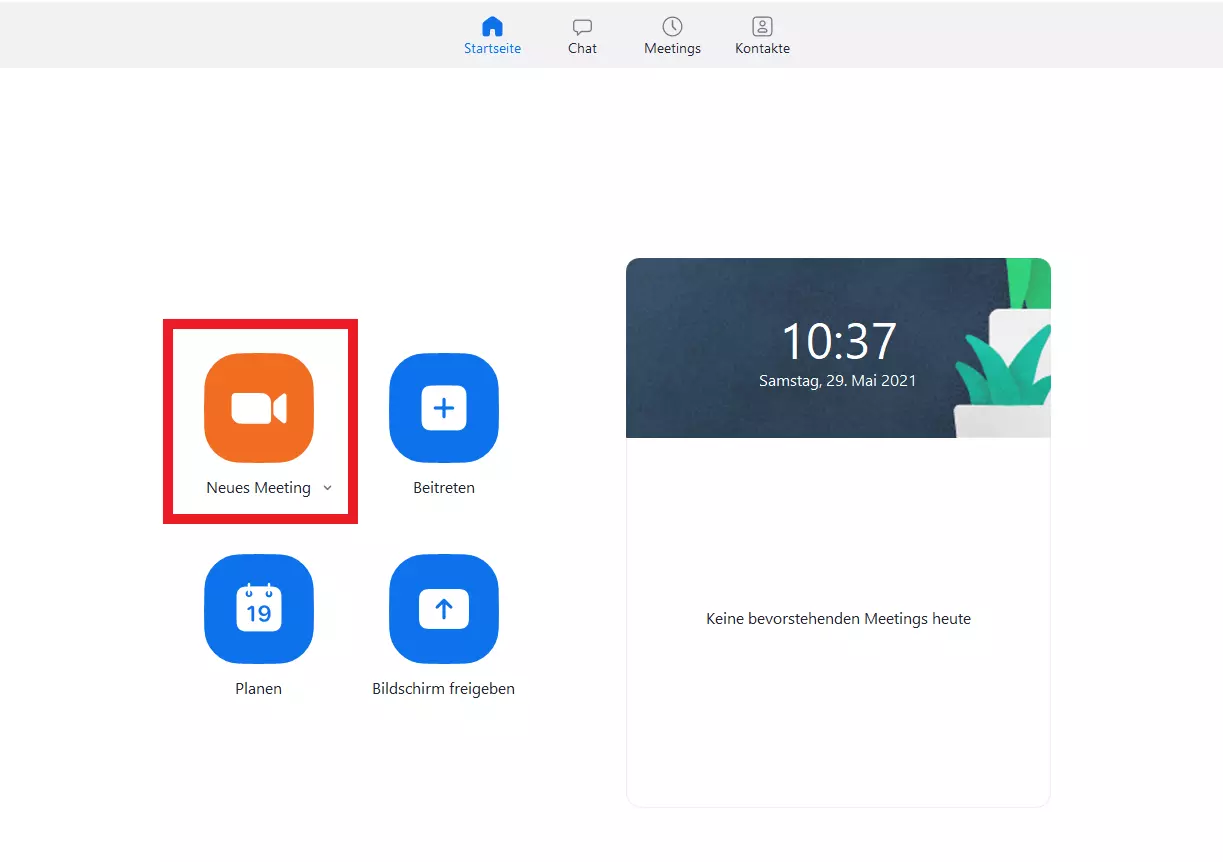Switch to the Startseite tab
Image resolution: width=1223 pixels, height=862 pixels.
pyautogui.click(x=492, y=35)
